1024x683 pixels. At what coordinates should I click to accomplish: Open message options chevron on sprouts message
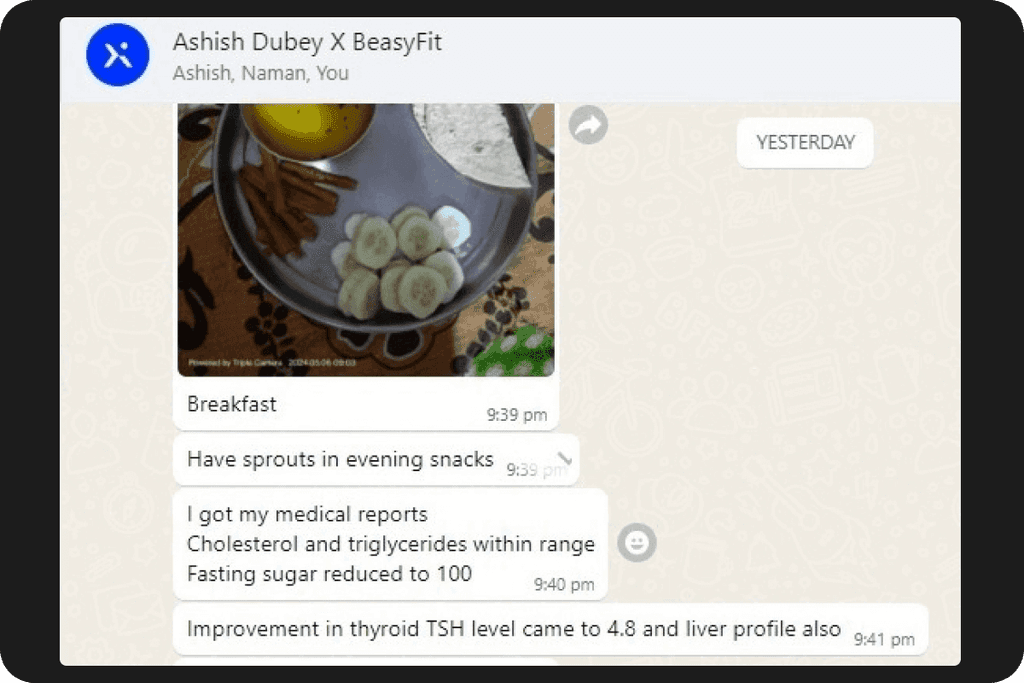(x=564, y=459)
